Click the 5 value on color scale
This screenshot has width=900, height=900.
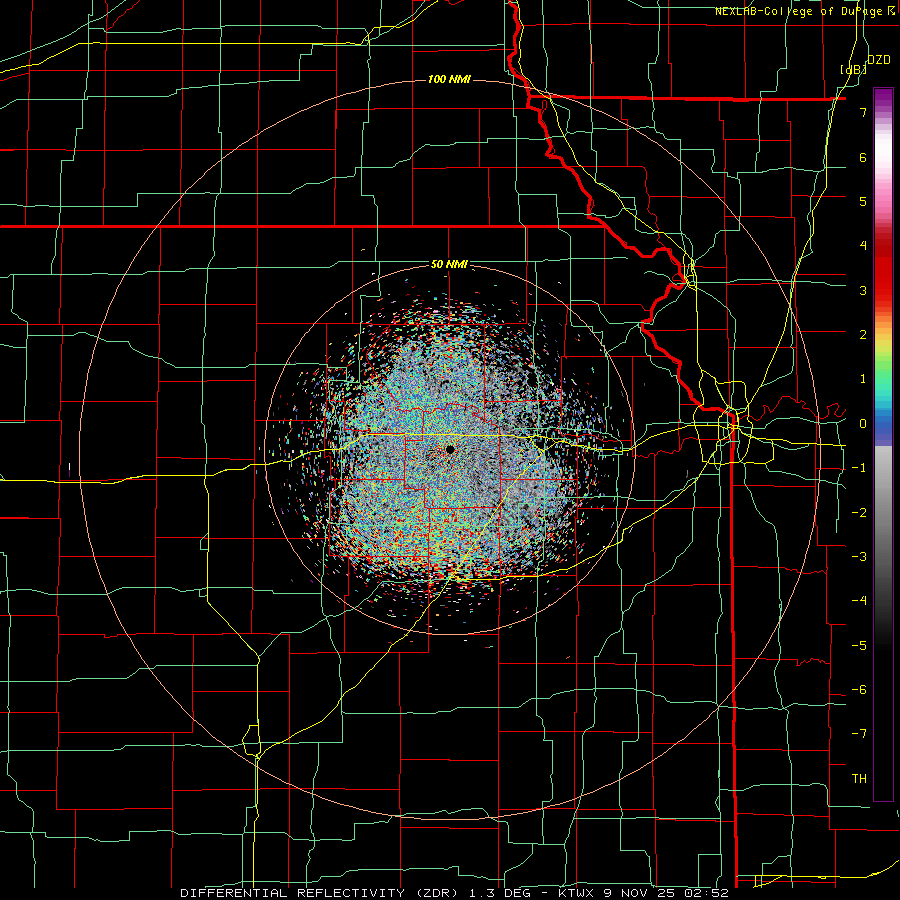point(863,201)
